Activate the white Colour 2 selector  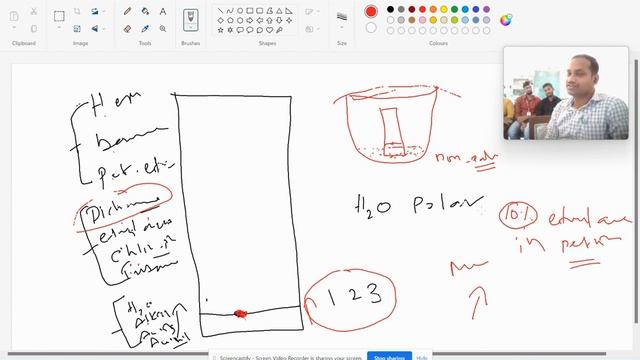tap(371, 28)
